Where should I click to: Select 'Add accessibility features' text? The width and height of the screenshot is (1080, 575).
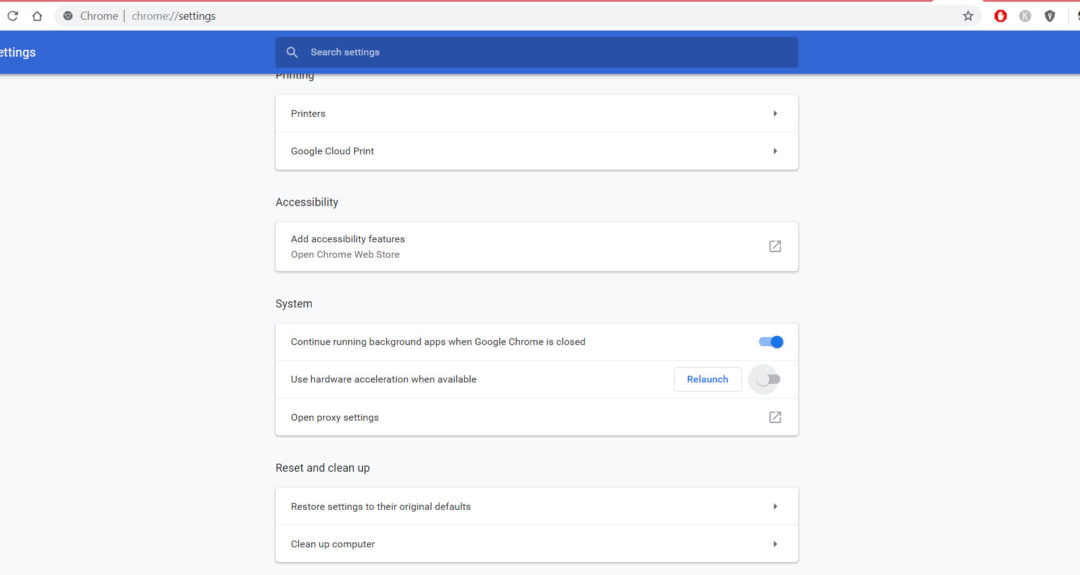coord(348,239)
